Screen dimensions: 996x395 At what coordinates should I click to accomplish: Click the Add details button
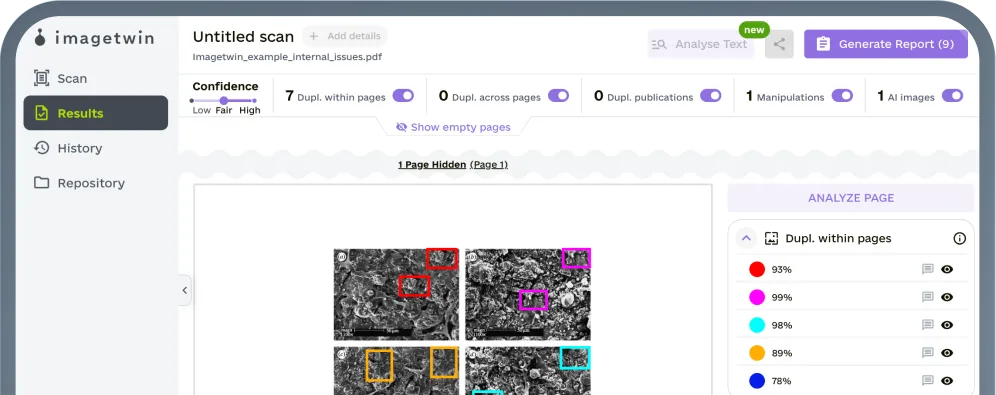(344, 36)
